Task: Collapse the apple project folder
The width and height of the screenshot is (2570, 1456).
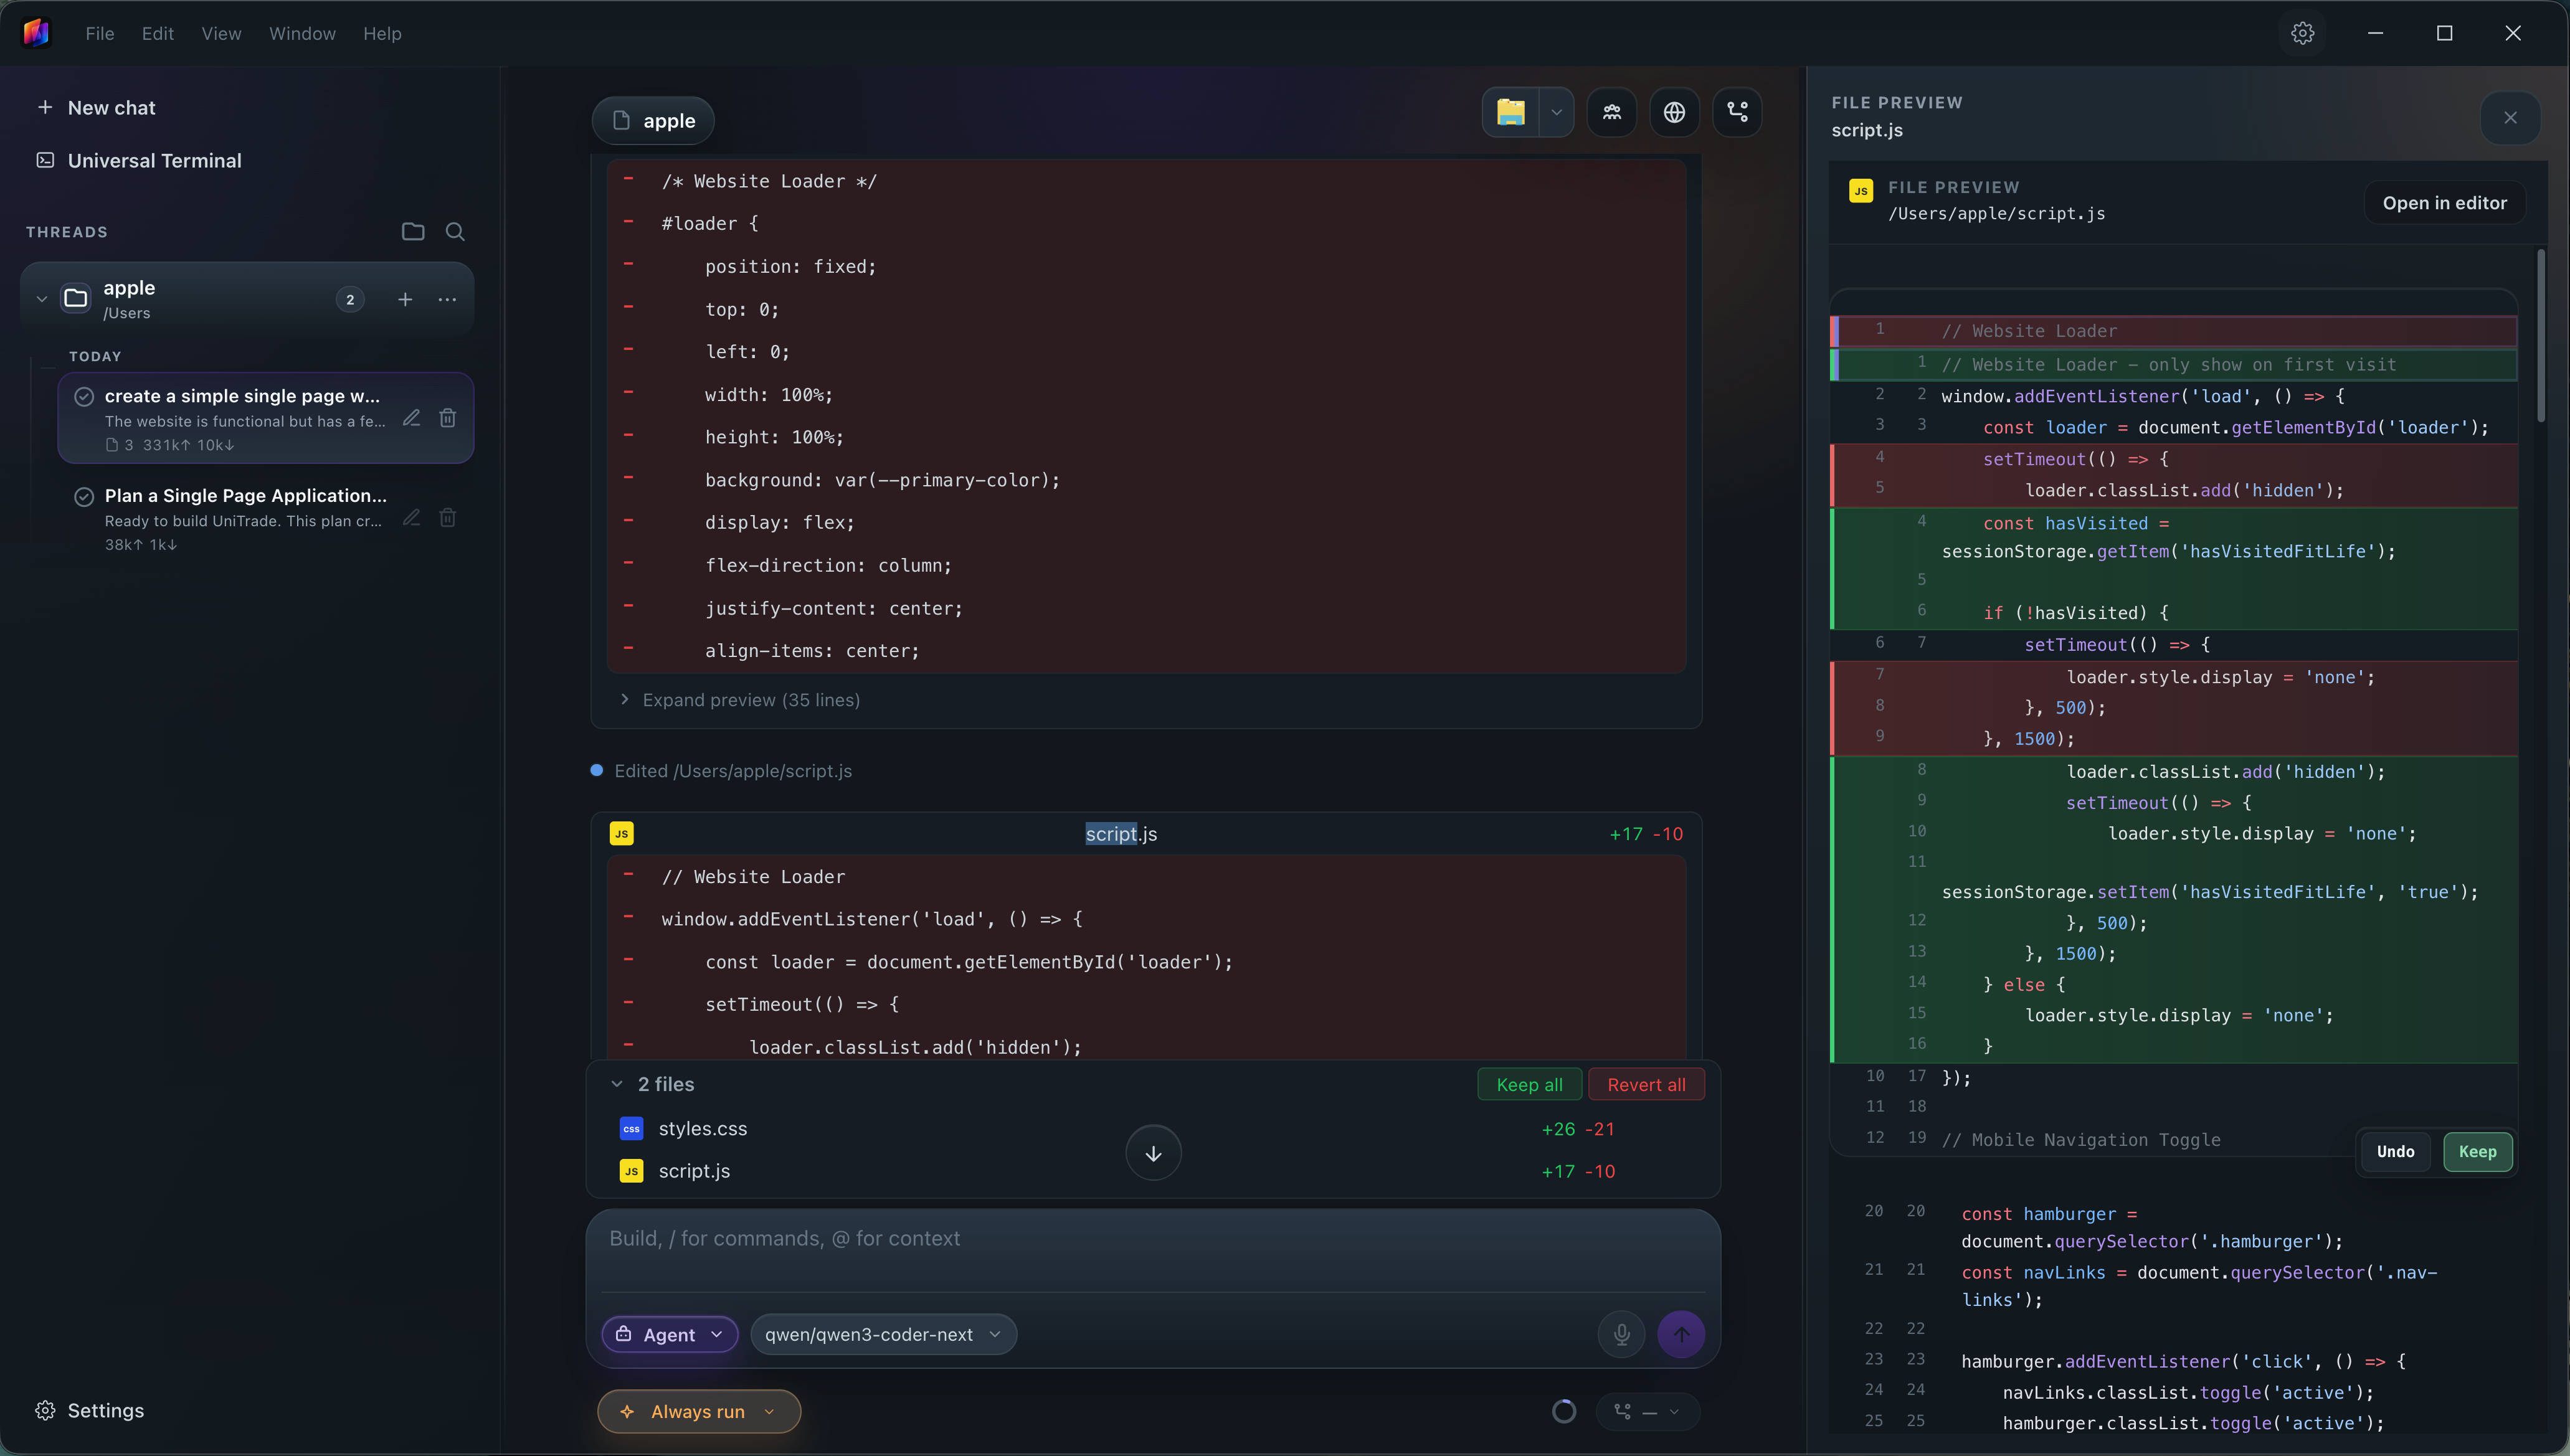Action: 42,299
